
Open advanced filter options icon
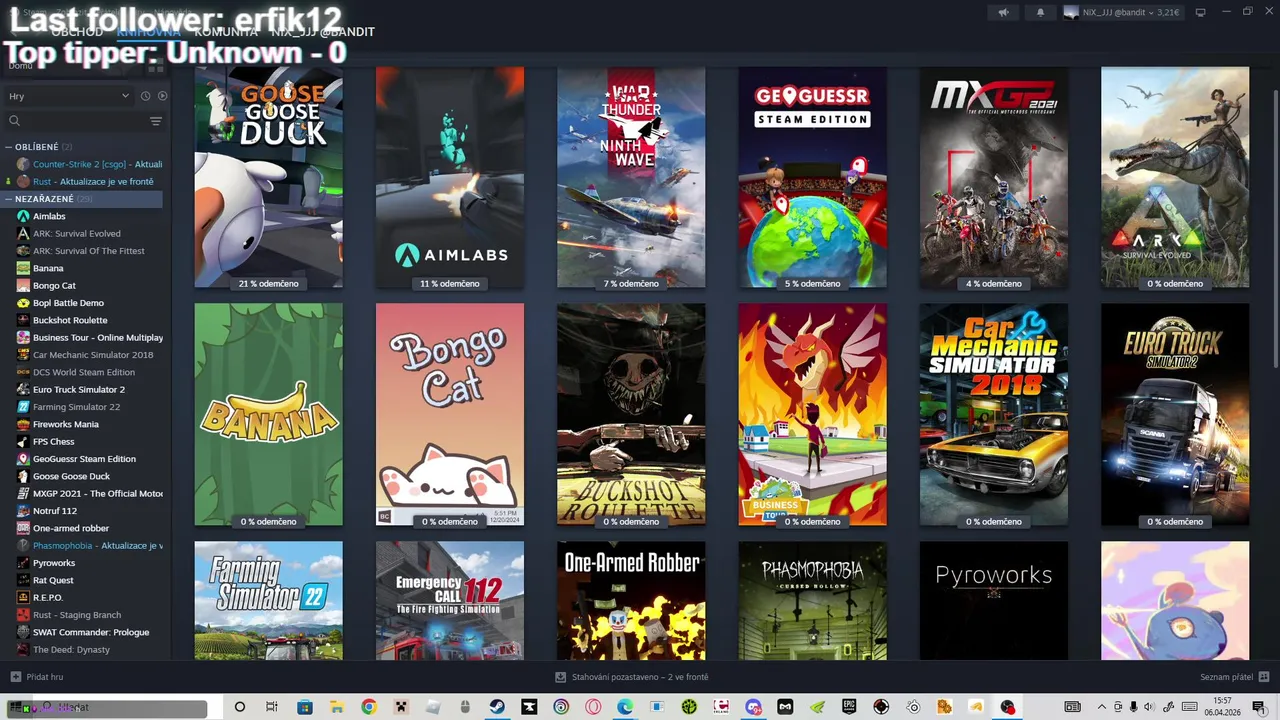(156, 121)
